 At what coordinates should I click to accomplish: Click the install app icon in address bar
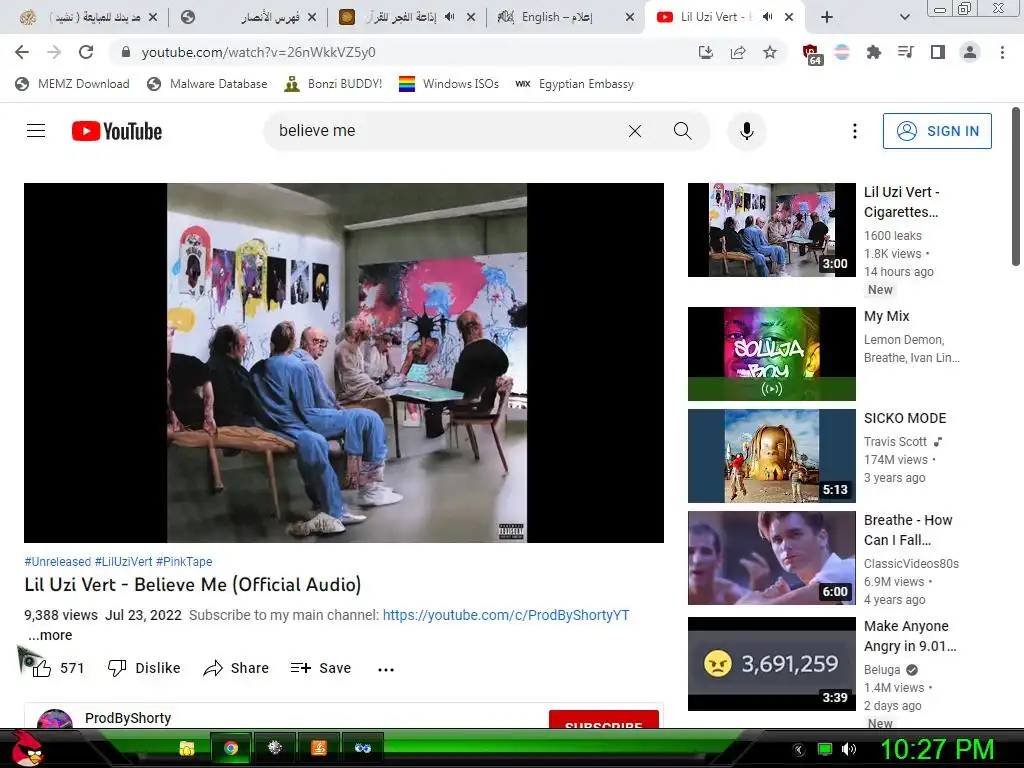705,52
